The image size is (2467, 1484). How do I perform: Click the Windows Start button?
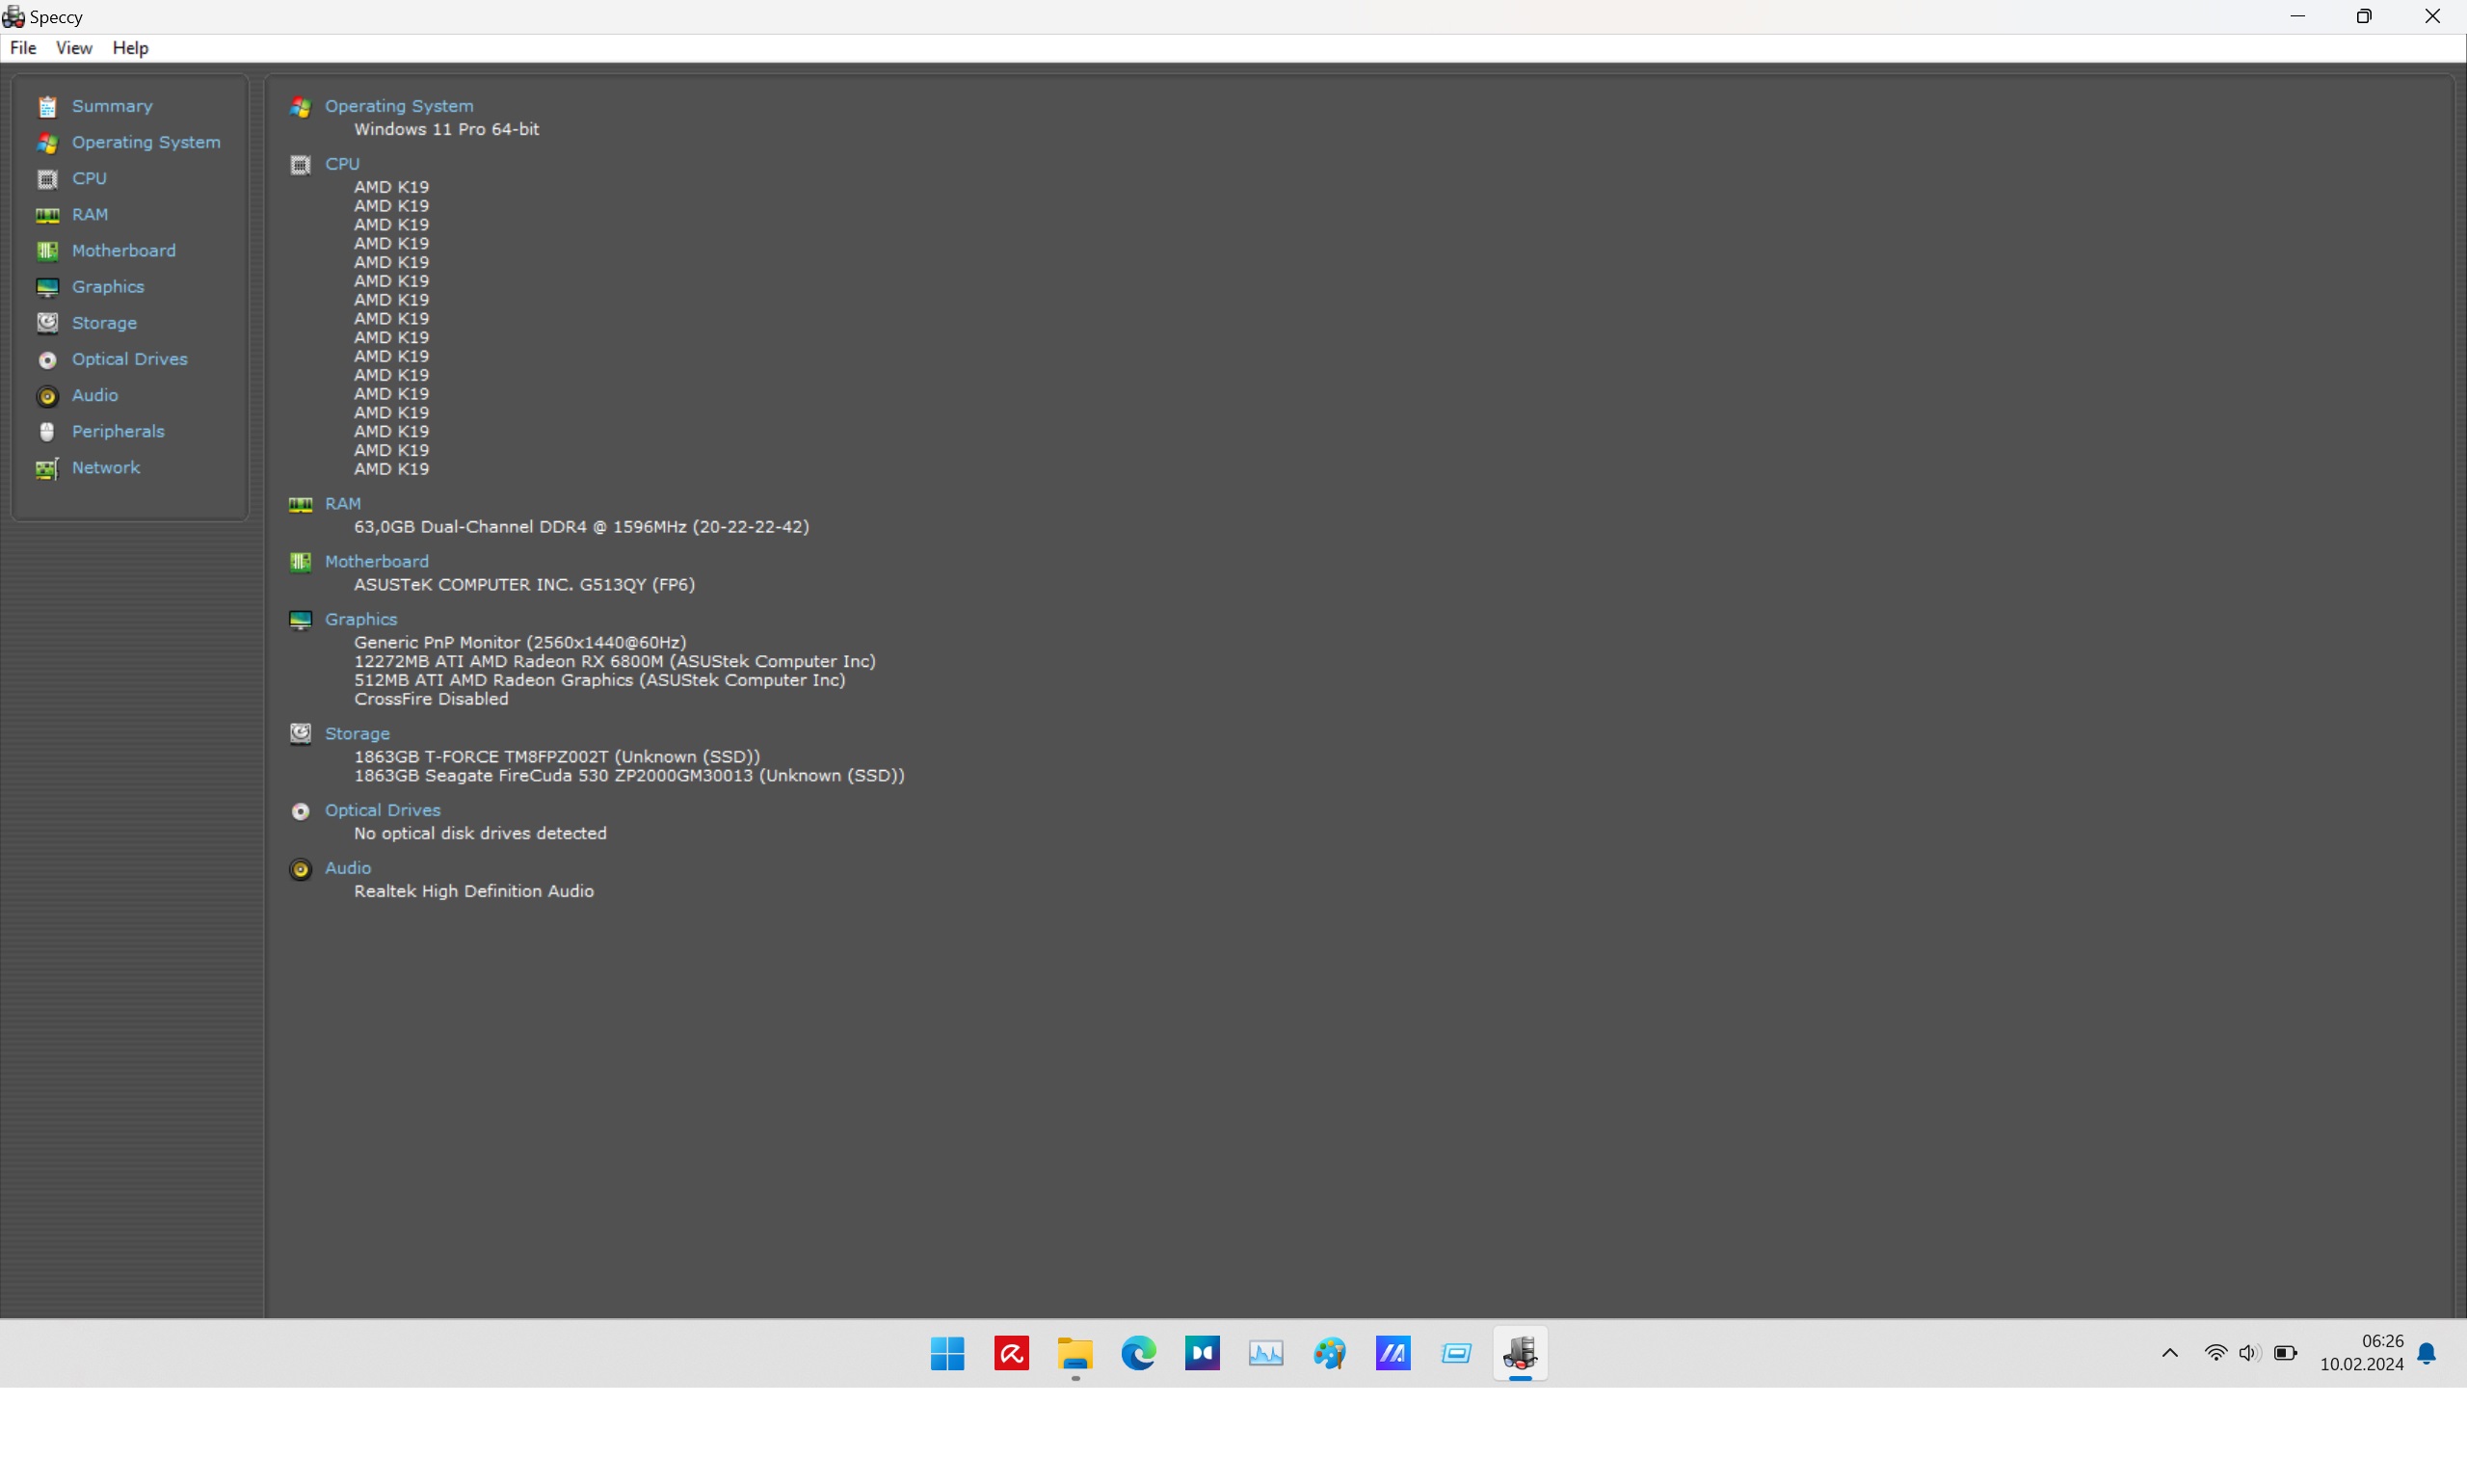point(947,1353)
